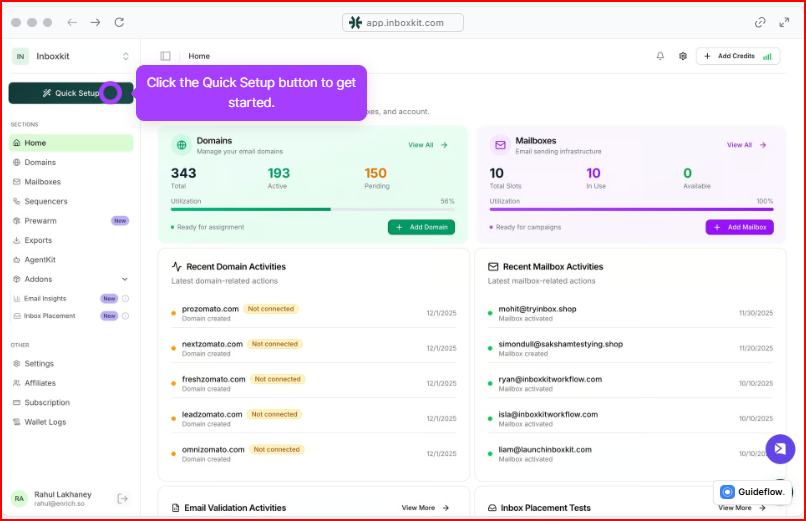Toggle the sidebar panel icon

click(166, 56)
